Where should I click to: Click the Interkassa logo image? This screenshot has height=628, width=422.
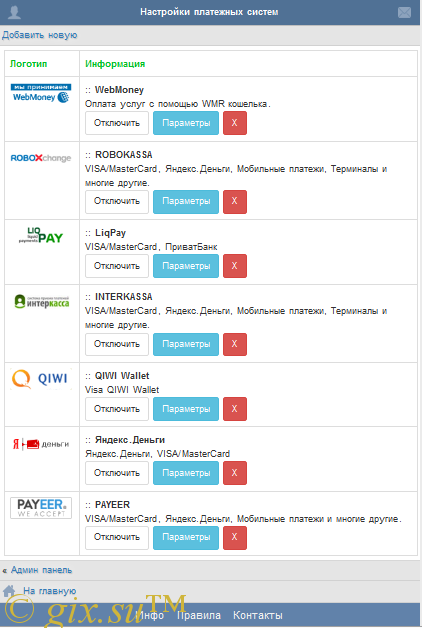[42, 302]
